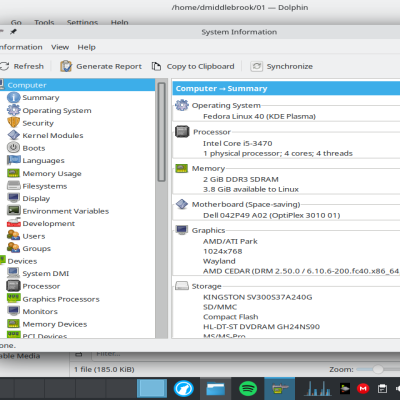Click the Display monitor icon
400x400 pixels.
14,198
